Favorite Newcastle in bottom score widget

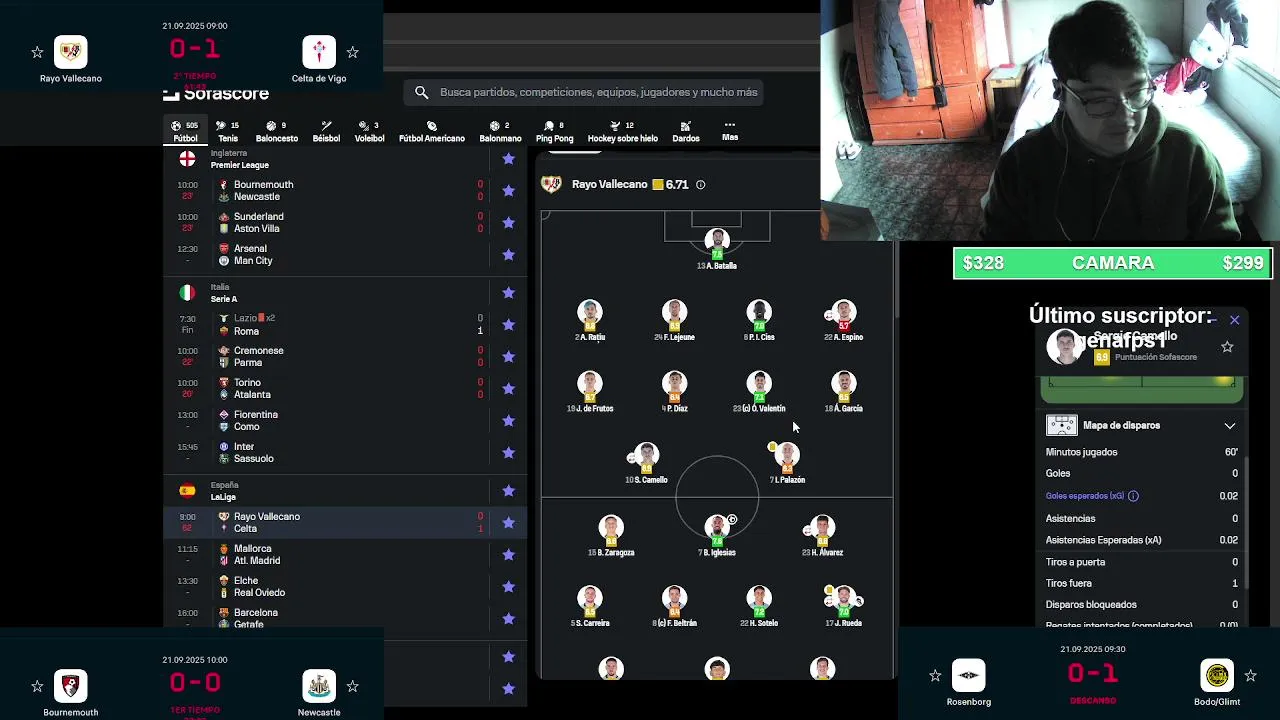point(352,686)
